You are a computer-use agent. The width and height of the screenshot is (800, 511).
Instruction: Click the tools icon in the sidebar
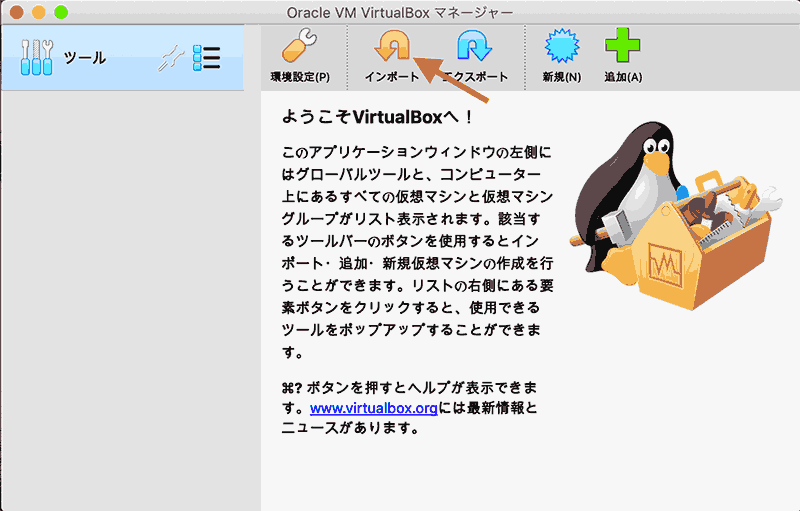[38, 58]
